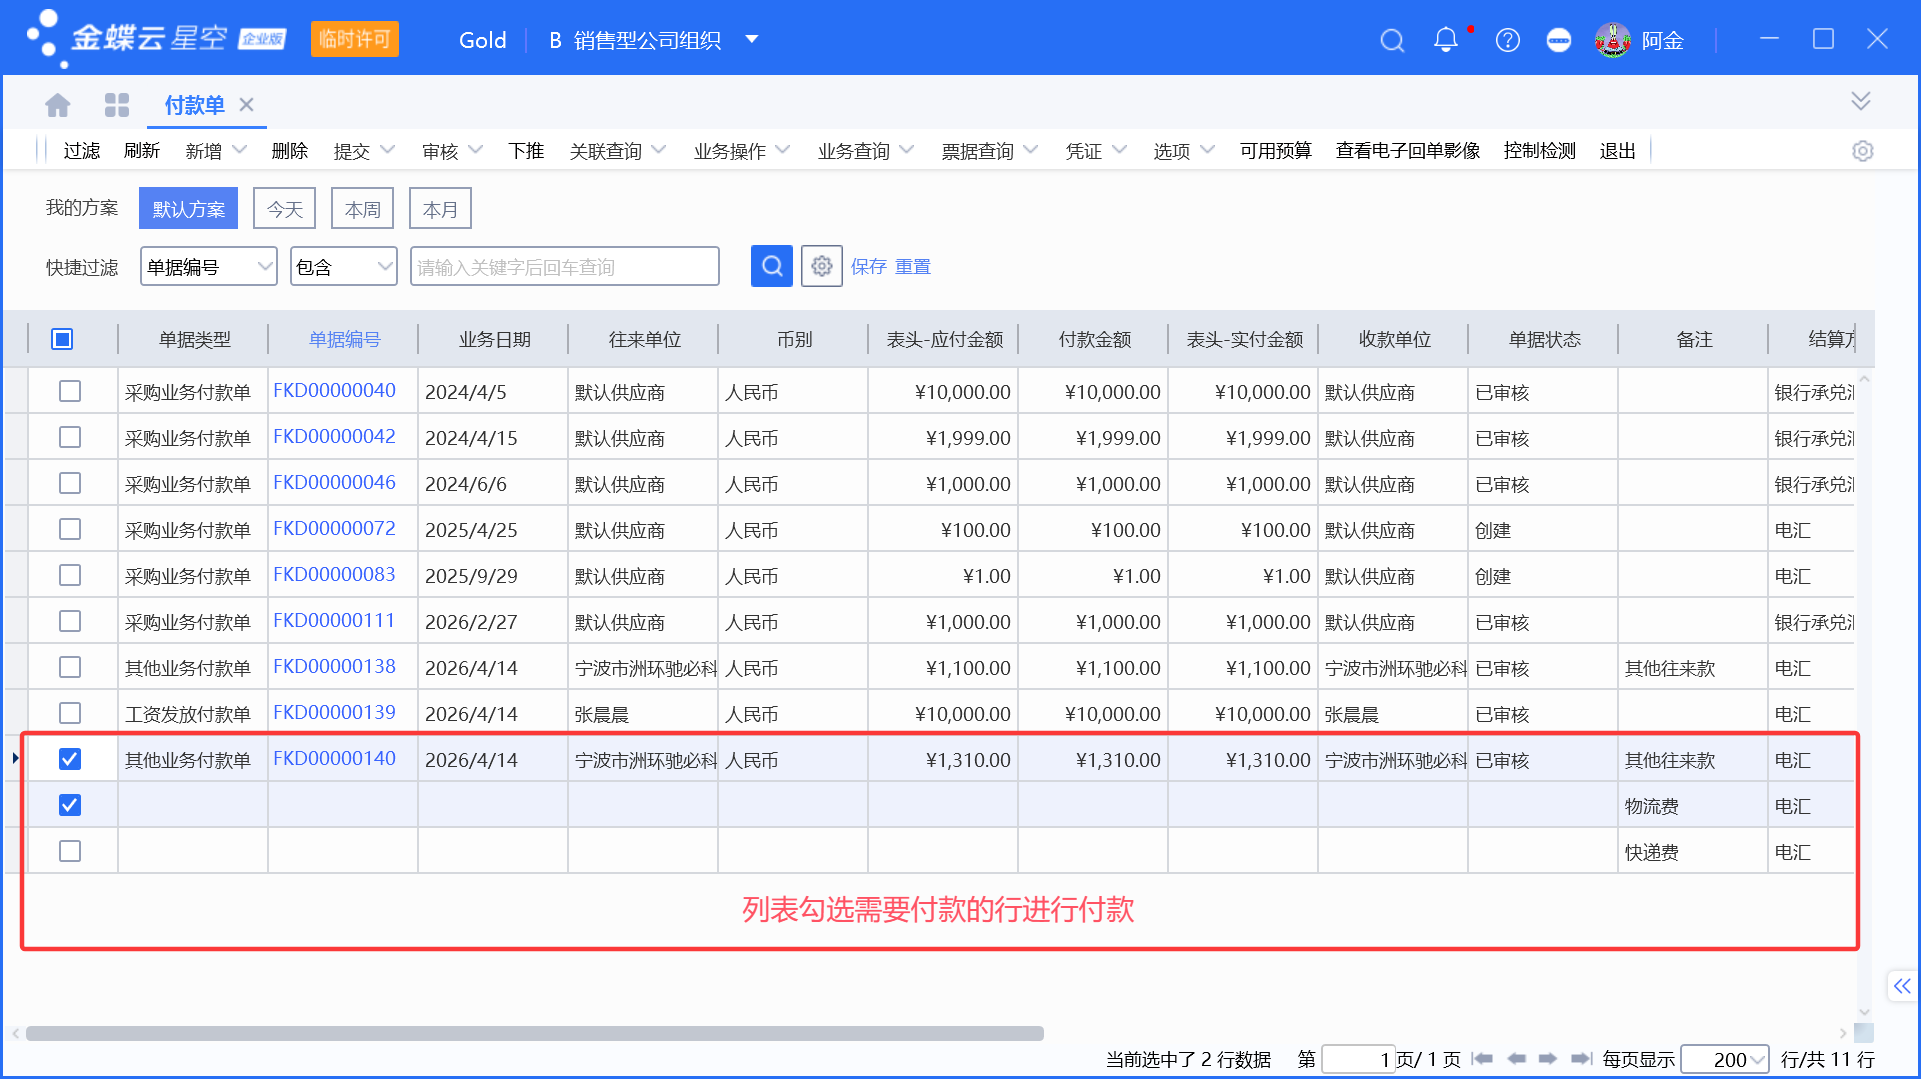Image resolution: width=1921 pixels, height=1079 pixels.
Task: Open document link FKD00000138
Action: coord(334,666)
